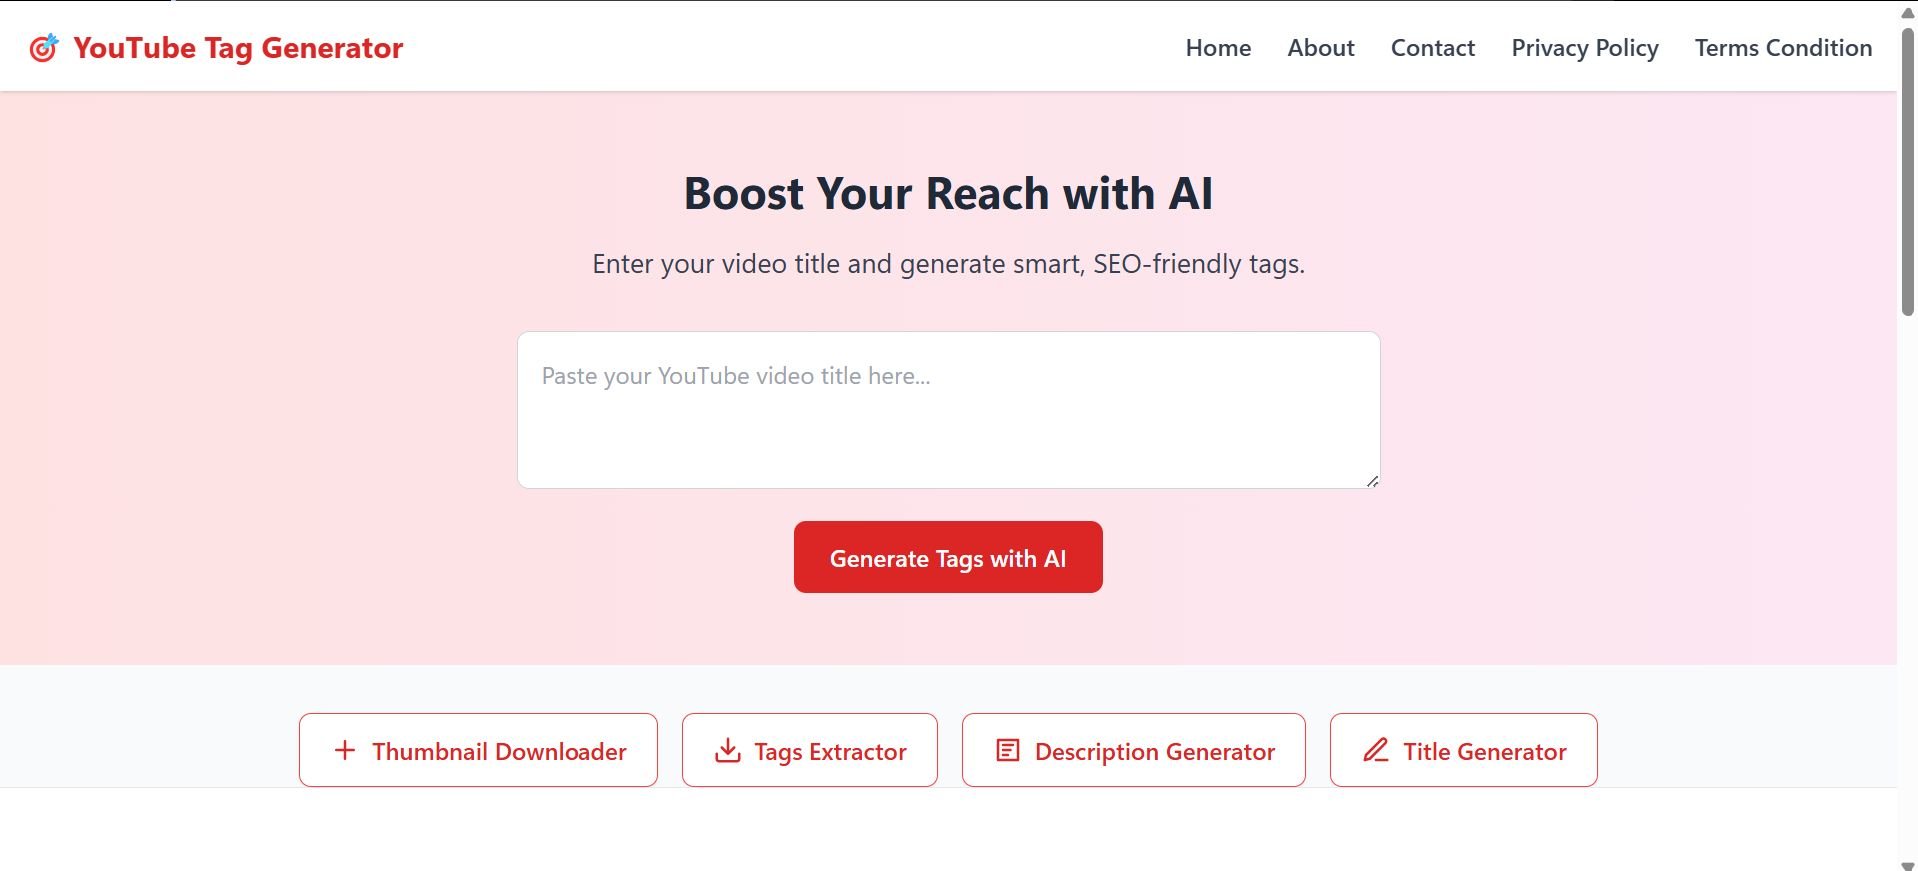This screenshot has width=1918, height=871.
Task: Open the Title Generator tool
Action: click(1463, 750)
